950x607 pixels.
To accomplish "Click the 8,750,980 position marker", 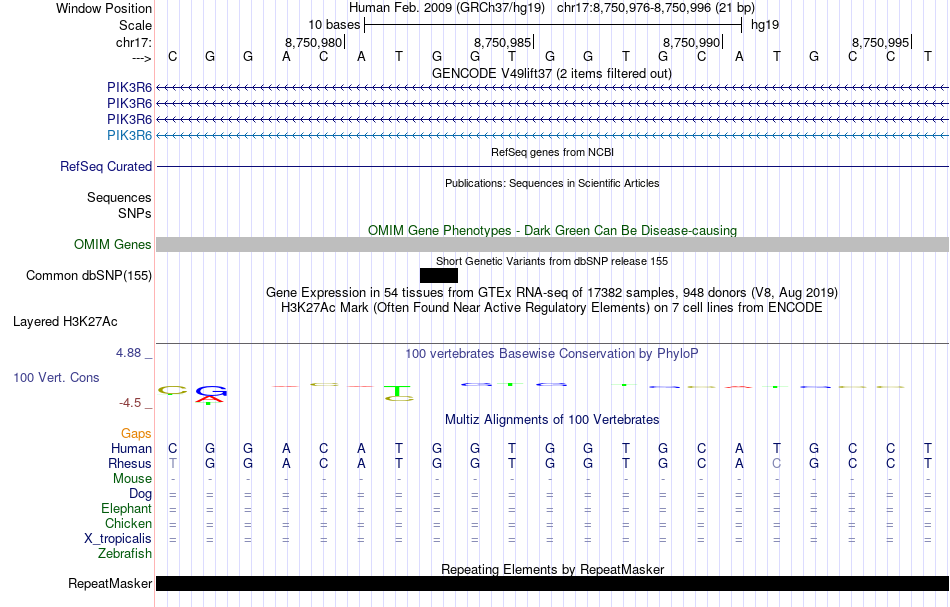I will 314,42.
